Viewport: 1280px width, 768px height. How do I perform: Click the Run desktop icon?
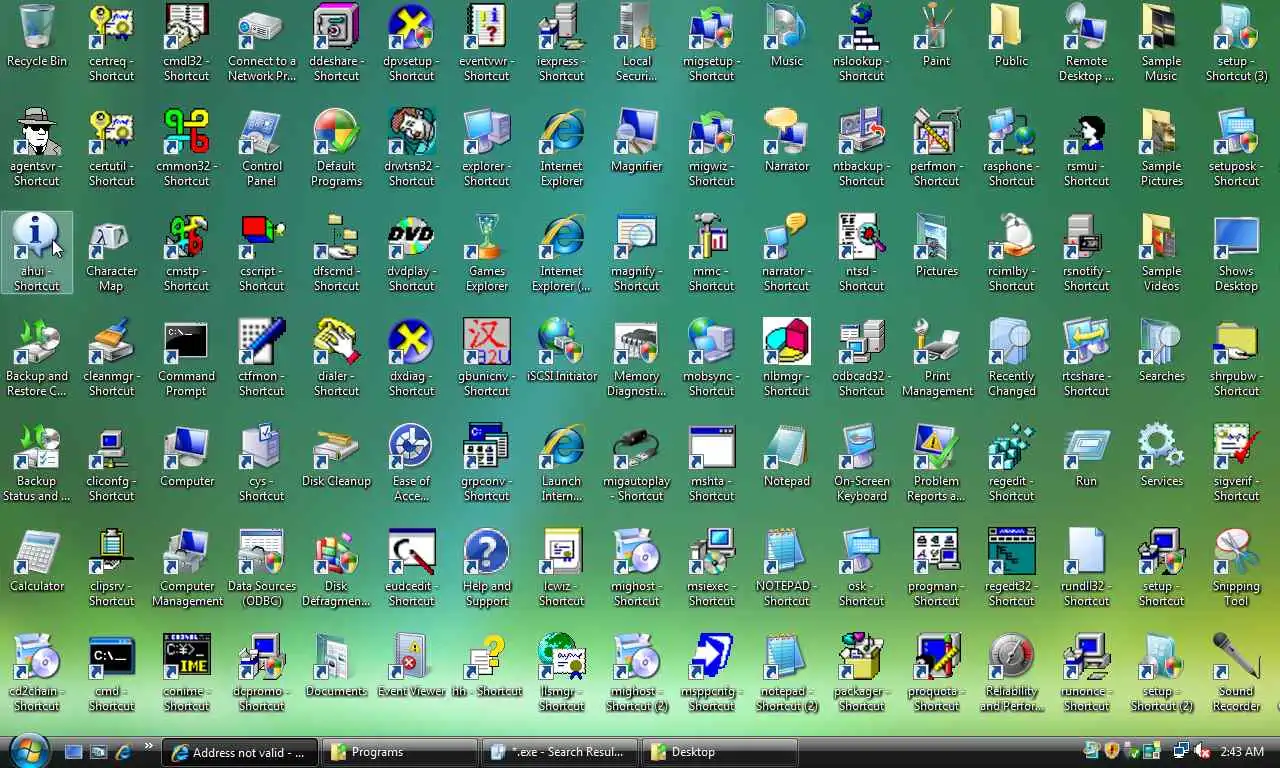[x=1087, y=456]
